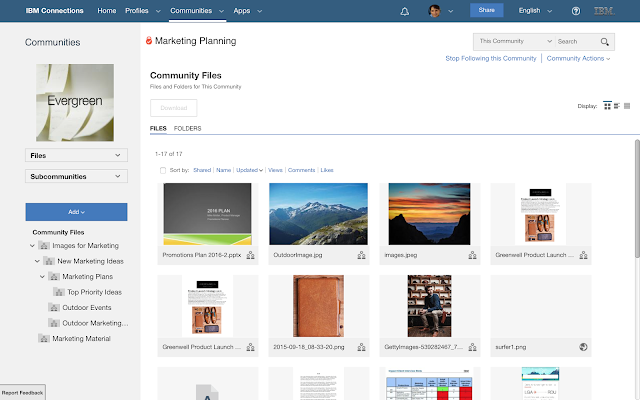Viewport: 640px width, 400px height.
Task: Click sharing icon on GettyImages file
Action: click(x=473, y=347)
